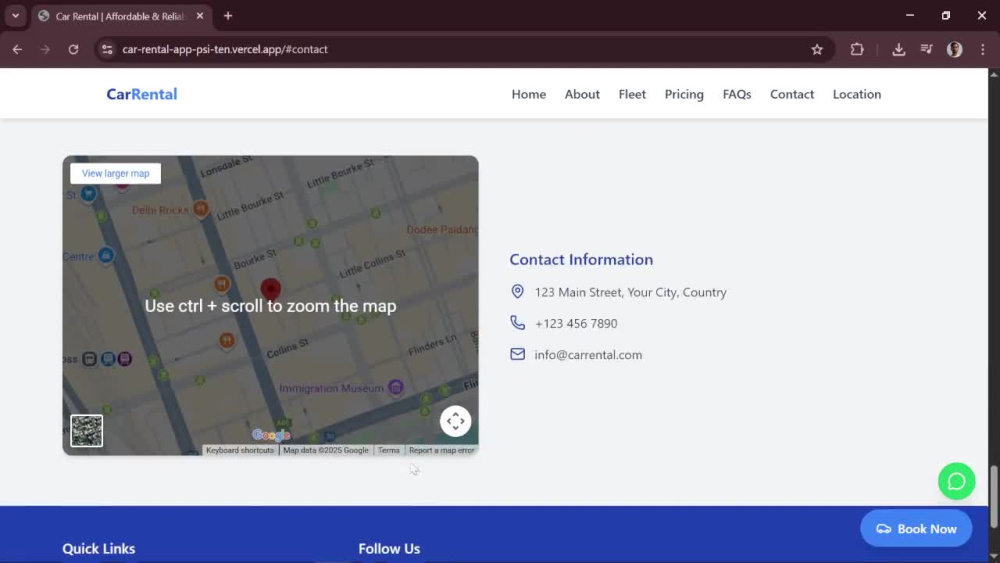Click the phone icon in Contact Information
The height and width of the screenshot is (563, 1000).
click(x=517, y=323)
